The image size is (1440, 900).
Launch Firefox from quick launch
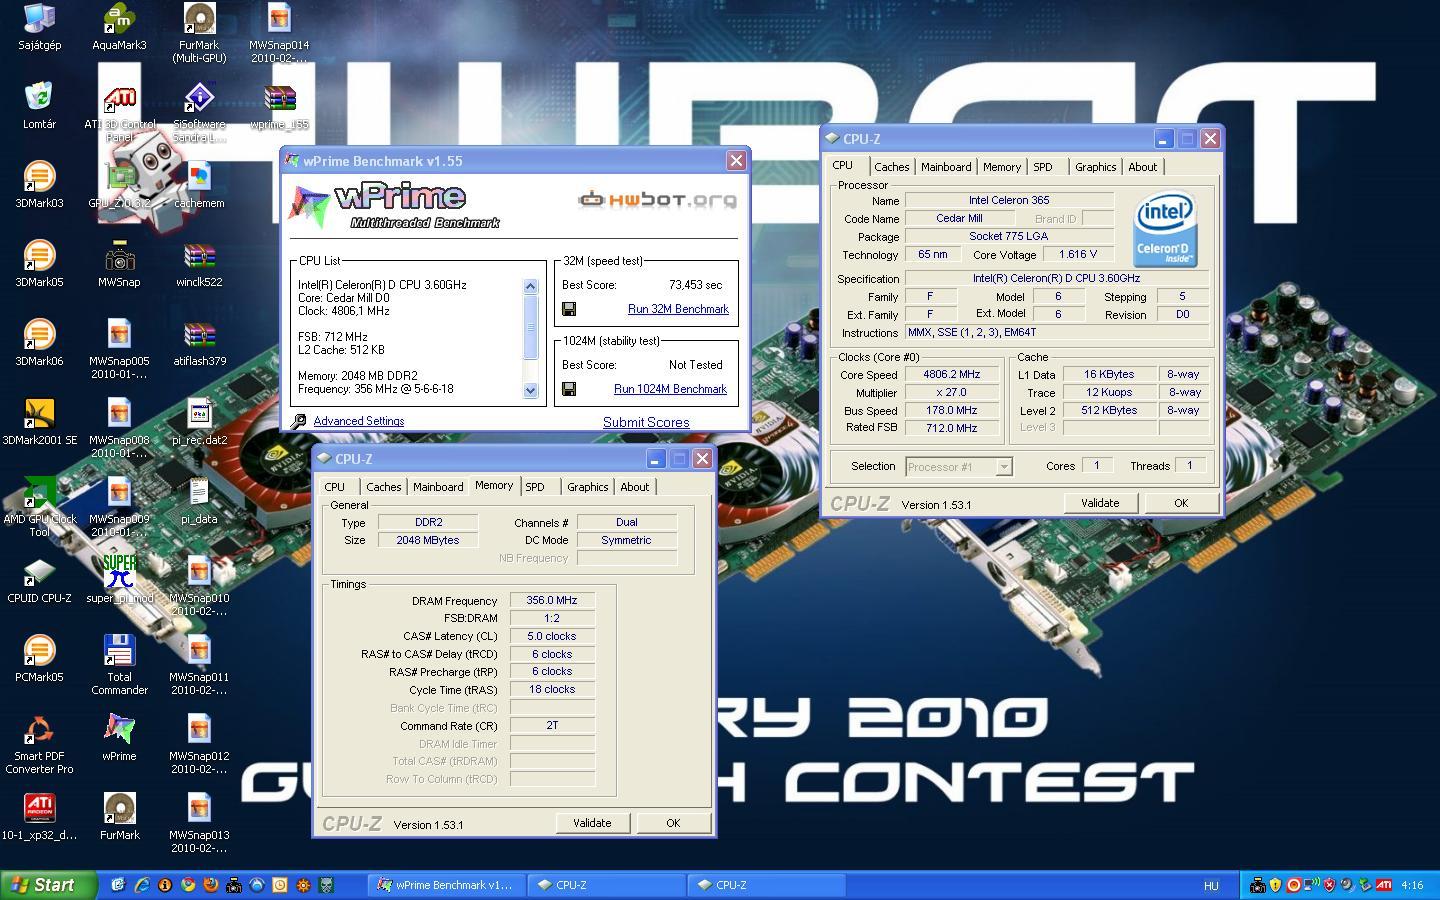(x=211, y=885)
